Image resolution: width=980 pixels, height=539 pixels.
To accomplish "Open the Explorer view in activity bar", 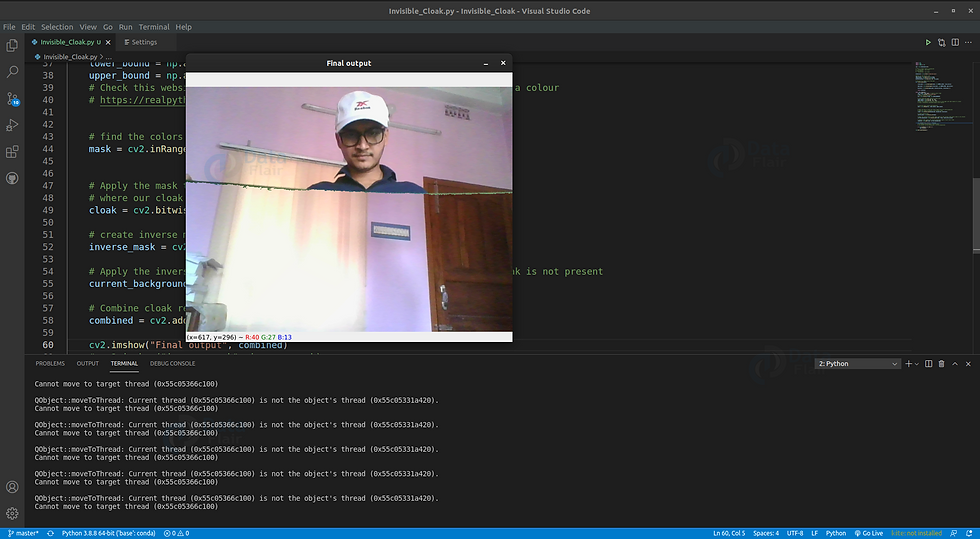I will coord(12,45).
